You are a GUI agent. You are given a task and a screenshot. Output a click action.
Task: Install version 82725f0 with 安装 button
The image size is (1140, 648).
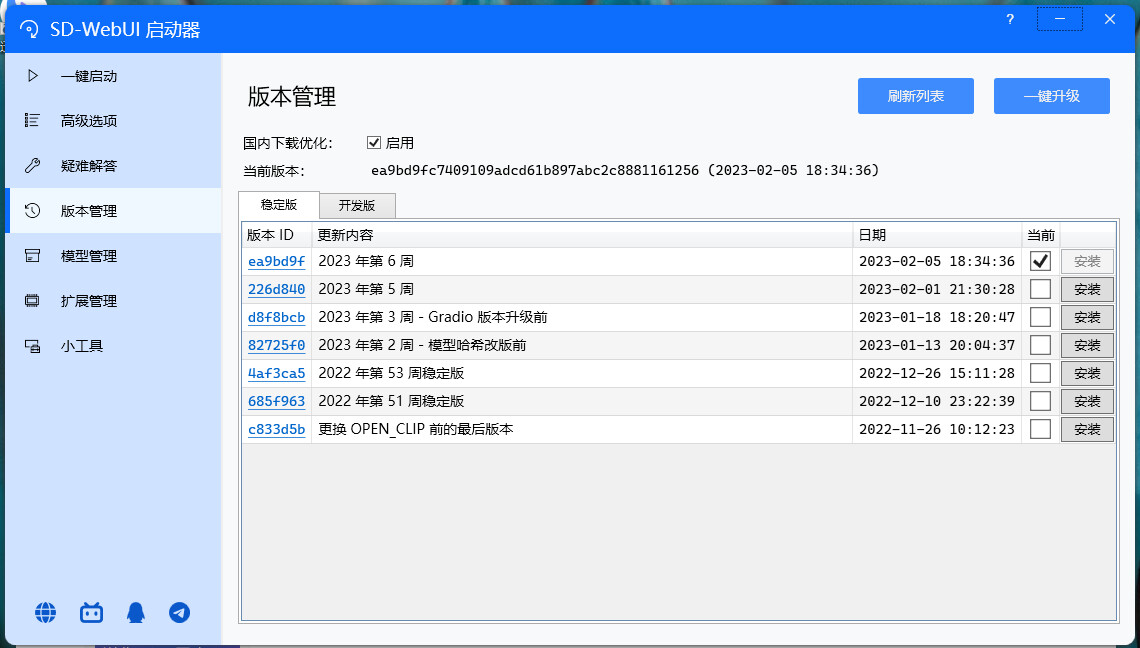(x=1087, y=345)
